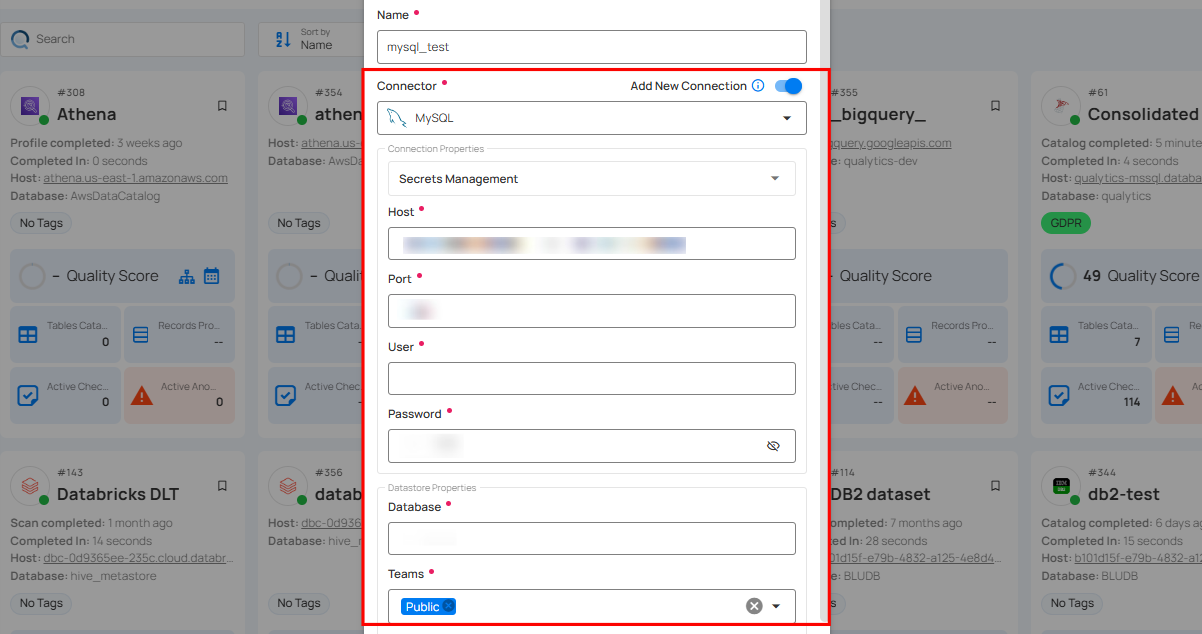Click the search icon in the Search bar
Image resolution: width=1202 pixels, height=634 pixels.
[20, 39]
